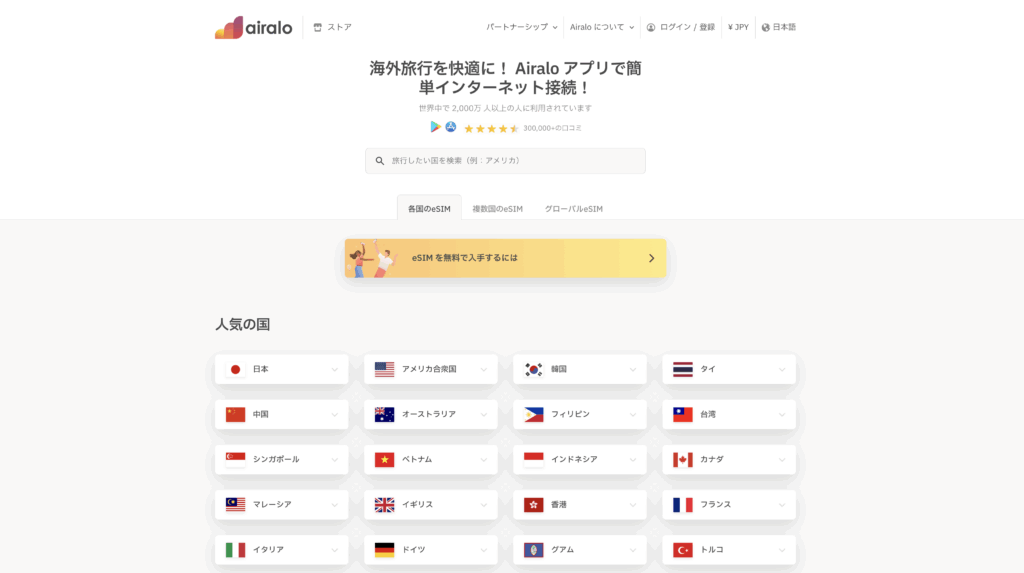Click the China flag icon
1024x573 pixels.
pyautogui.click(x=235, y=414)
